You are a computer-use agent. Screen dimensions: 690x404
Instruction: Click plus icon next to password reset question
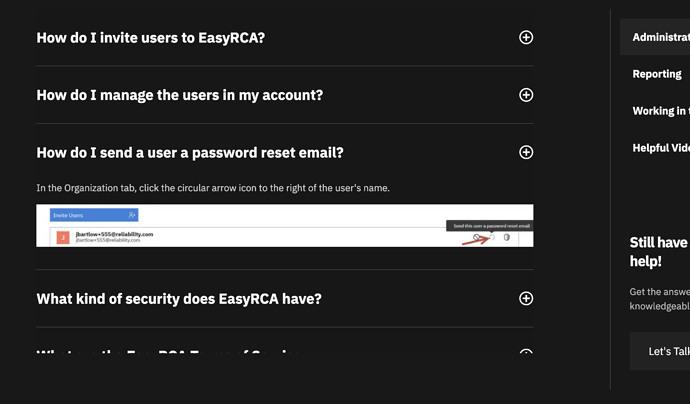pos(526,152)
